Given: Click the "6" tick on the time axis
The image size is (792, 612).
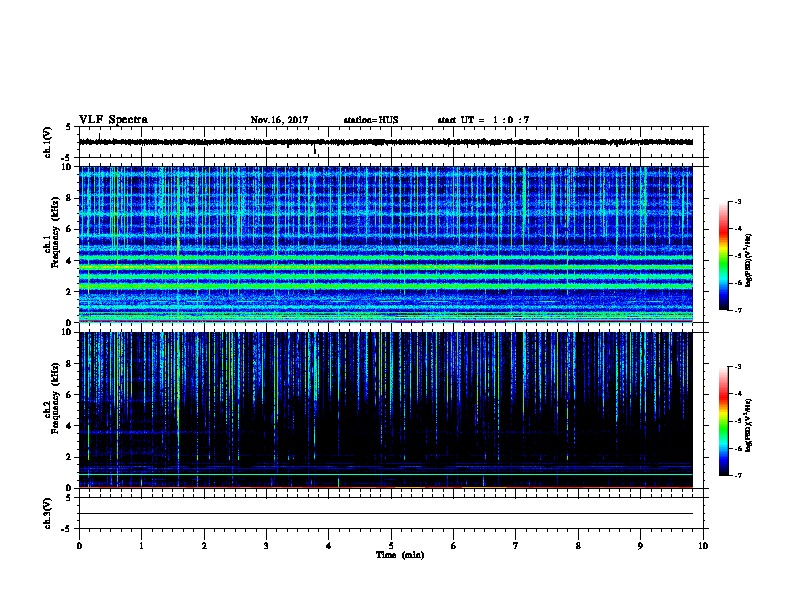Looking at the screenshot, I should tap(454, 546).
